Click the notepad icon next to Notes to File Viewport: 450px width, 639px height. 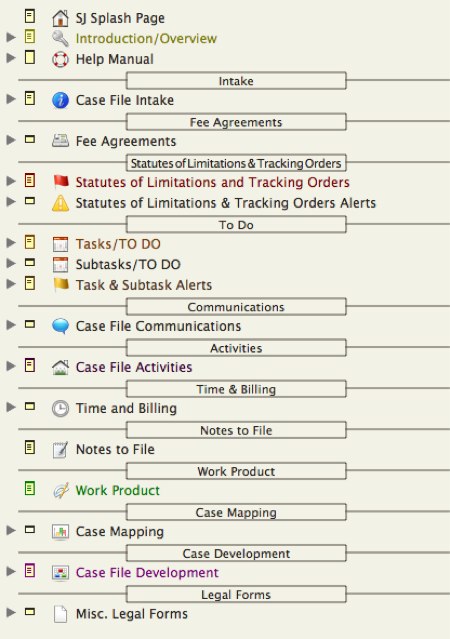60,450
